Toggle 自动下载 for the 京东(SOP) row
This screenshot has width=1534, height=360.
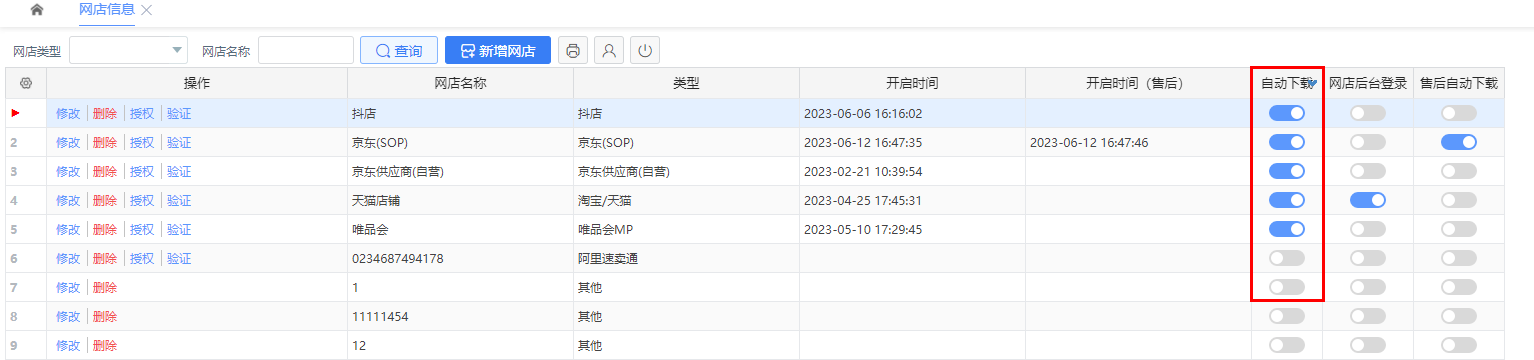[x=1287, y=143]
